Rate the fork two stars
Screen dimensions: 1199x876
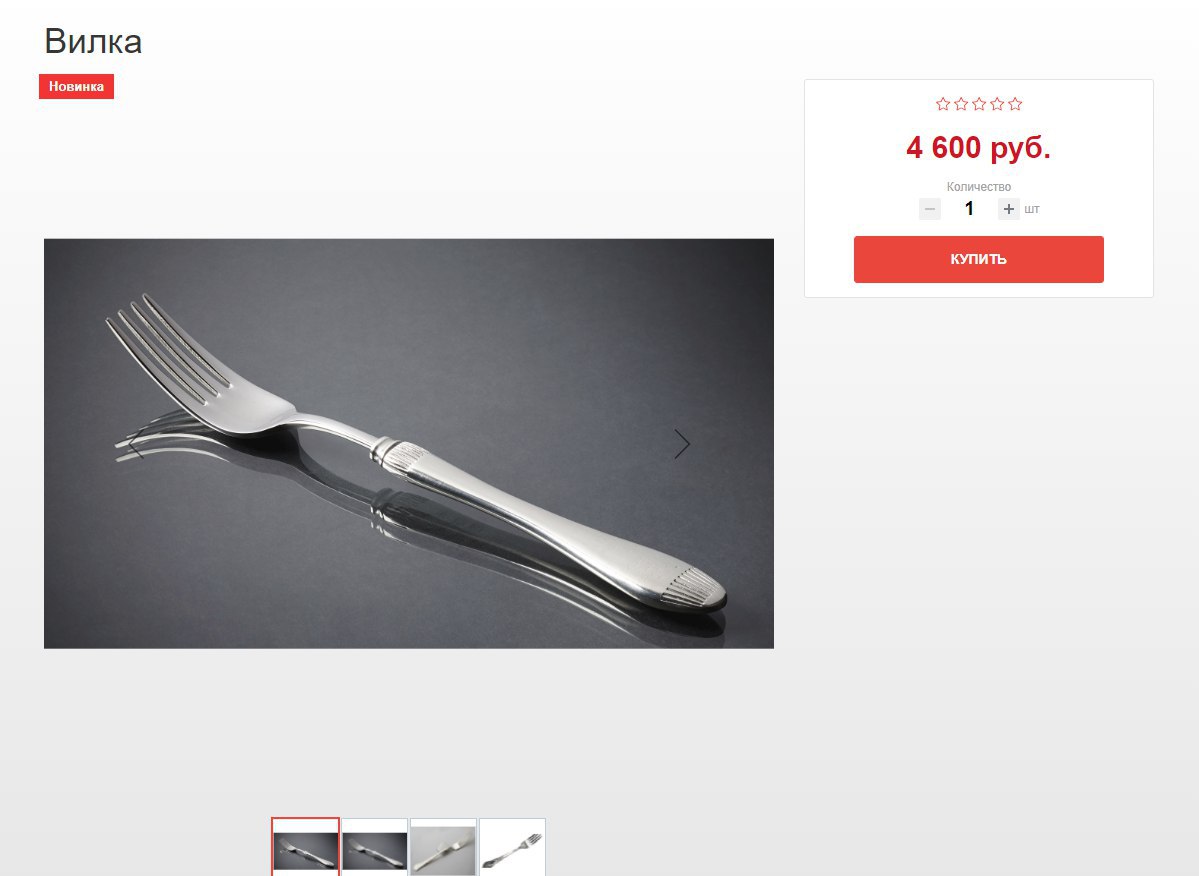point(961,104)
